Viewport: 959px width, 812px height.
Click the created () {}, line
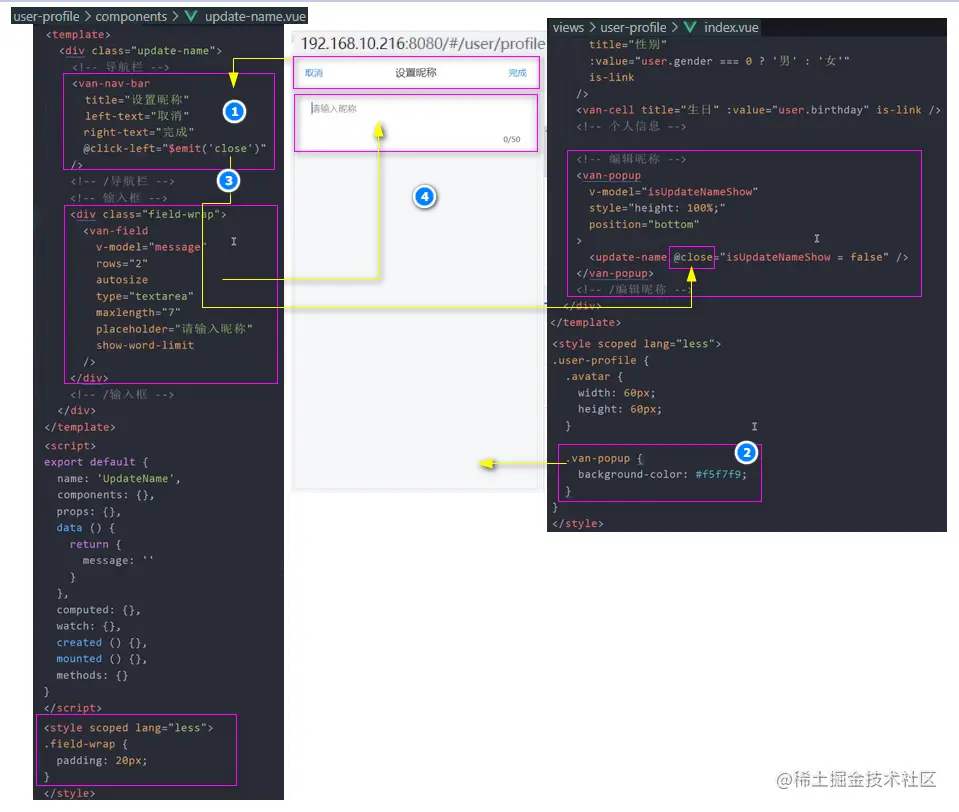102,643
